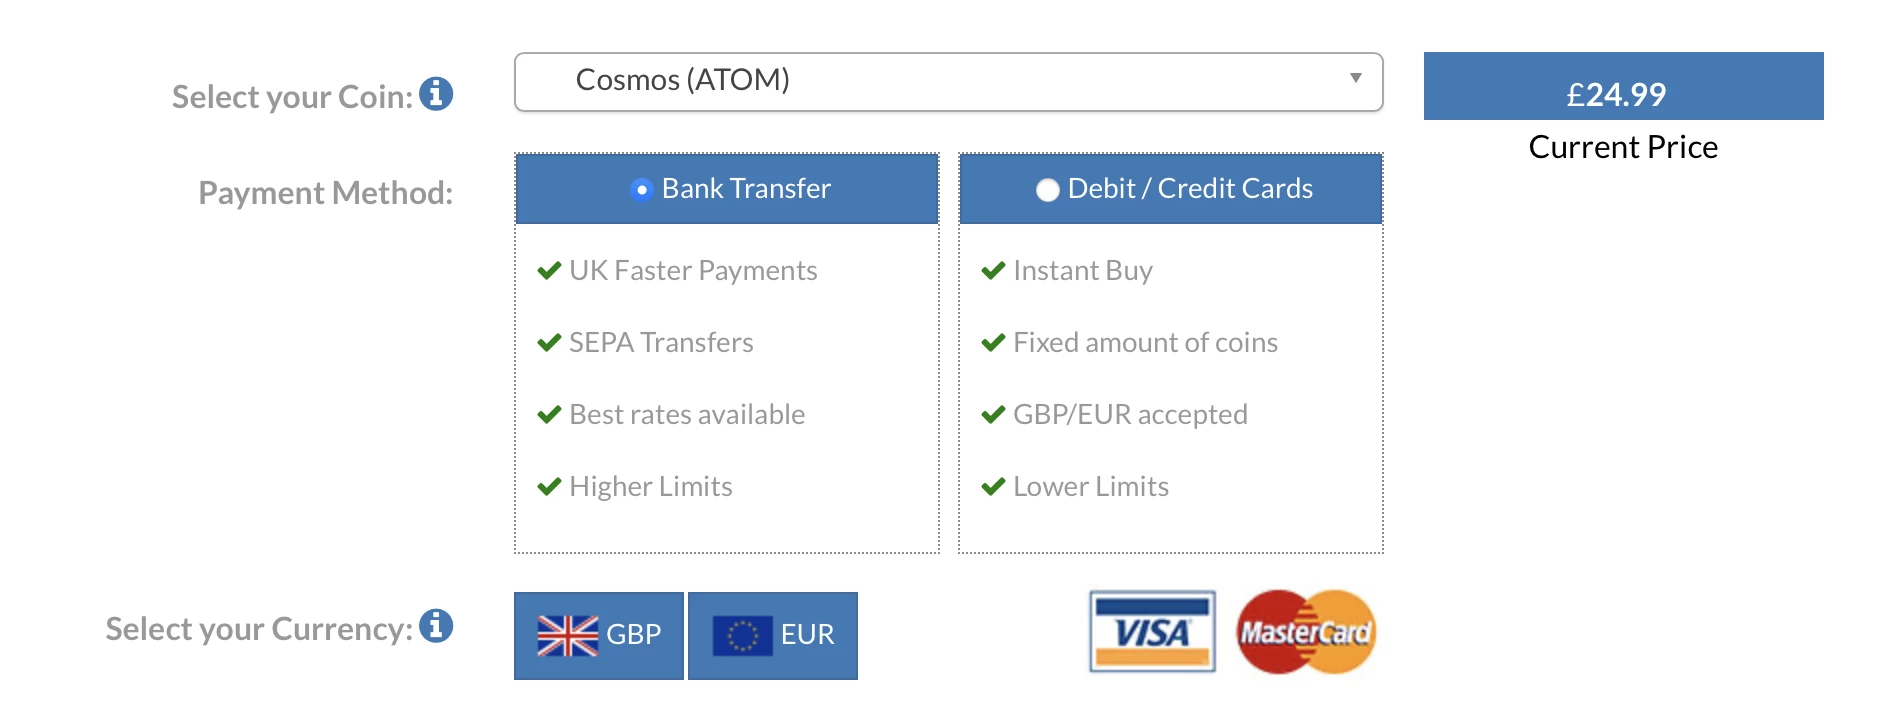The width and height of the screenshot is (1882, 704).
Task: Choose EUR as your currency
Action: pos(773,635)
